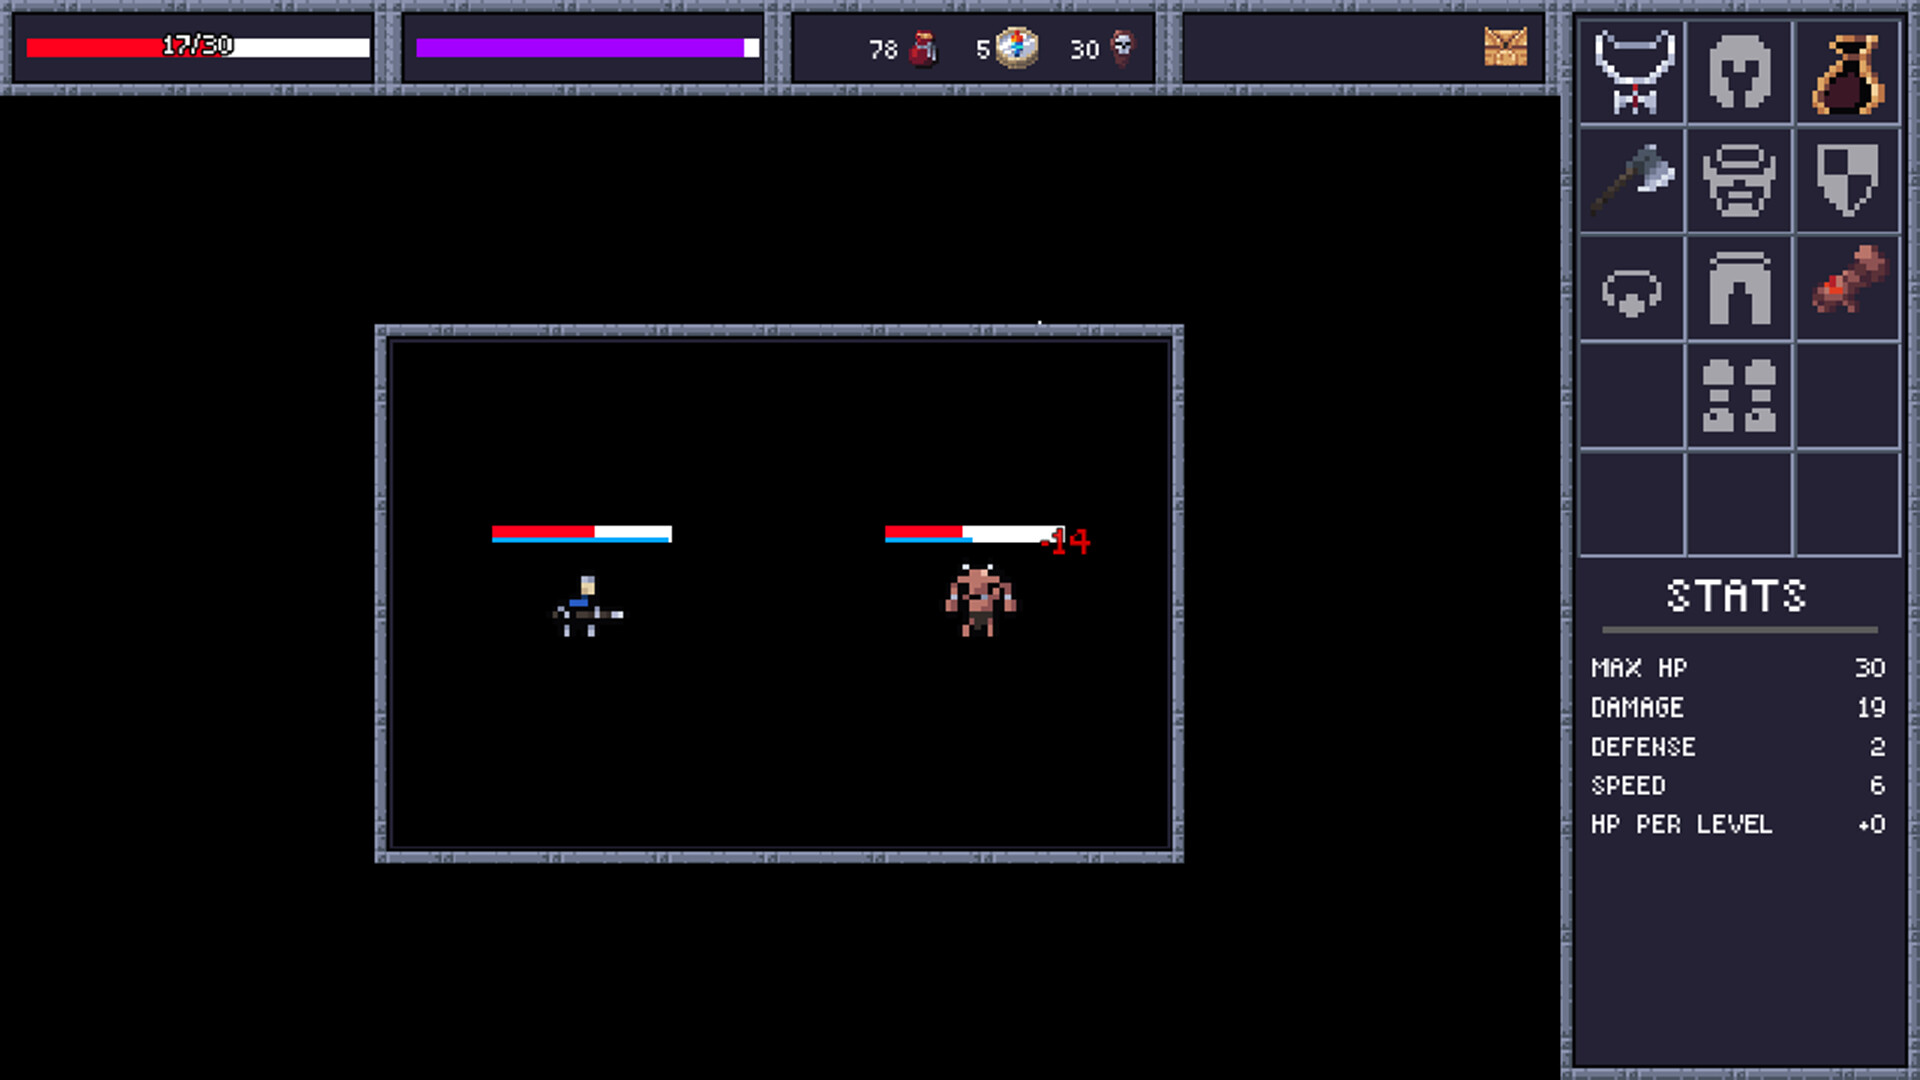Open the coin pouch inventory slot
This screenshot has width=1920, height=1080.
pos(1848,73)
